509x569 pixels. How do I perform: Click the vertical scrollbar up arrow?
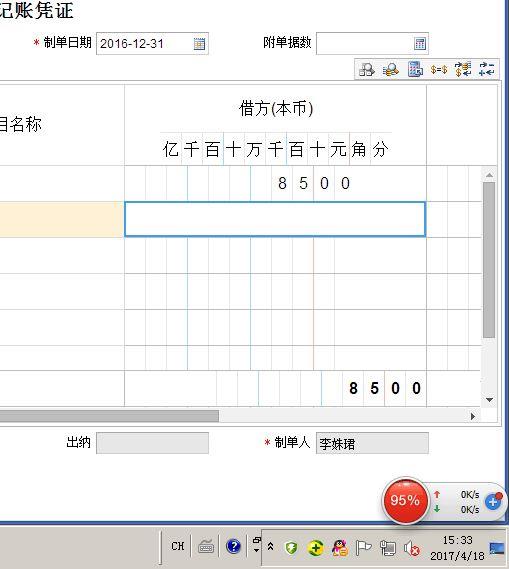coord(489,175)
